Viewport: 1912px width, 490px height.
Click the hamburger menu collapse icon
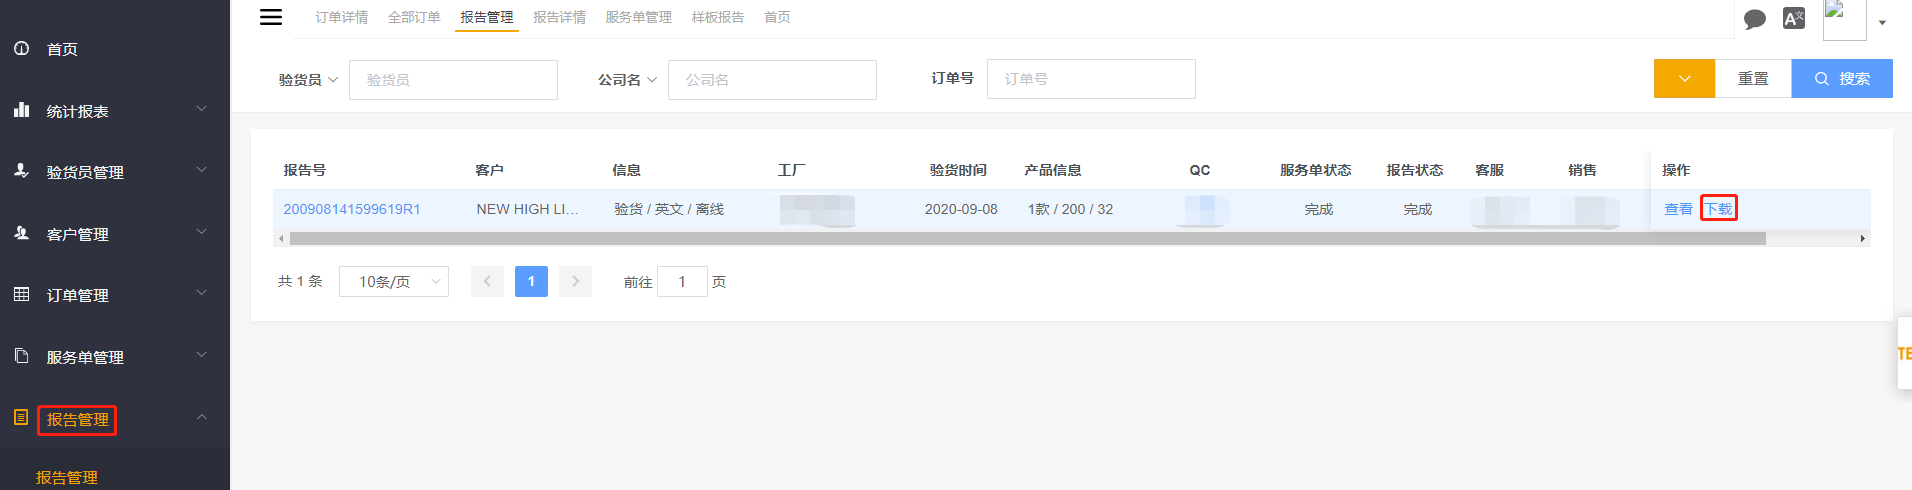pos(271,17)
